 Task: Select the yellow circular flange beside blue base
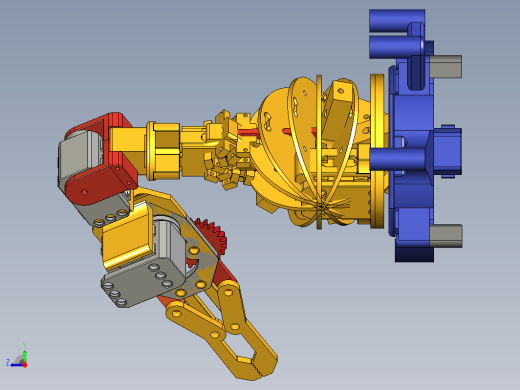pos(377,151)
